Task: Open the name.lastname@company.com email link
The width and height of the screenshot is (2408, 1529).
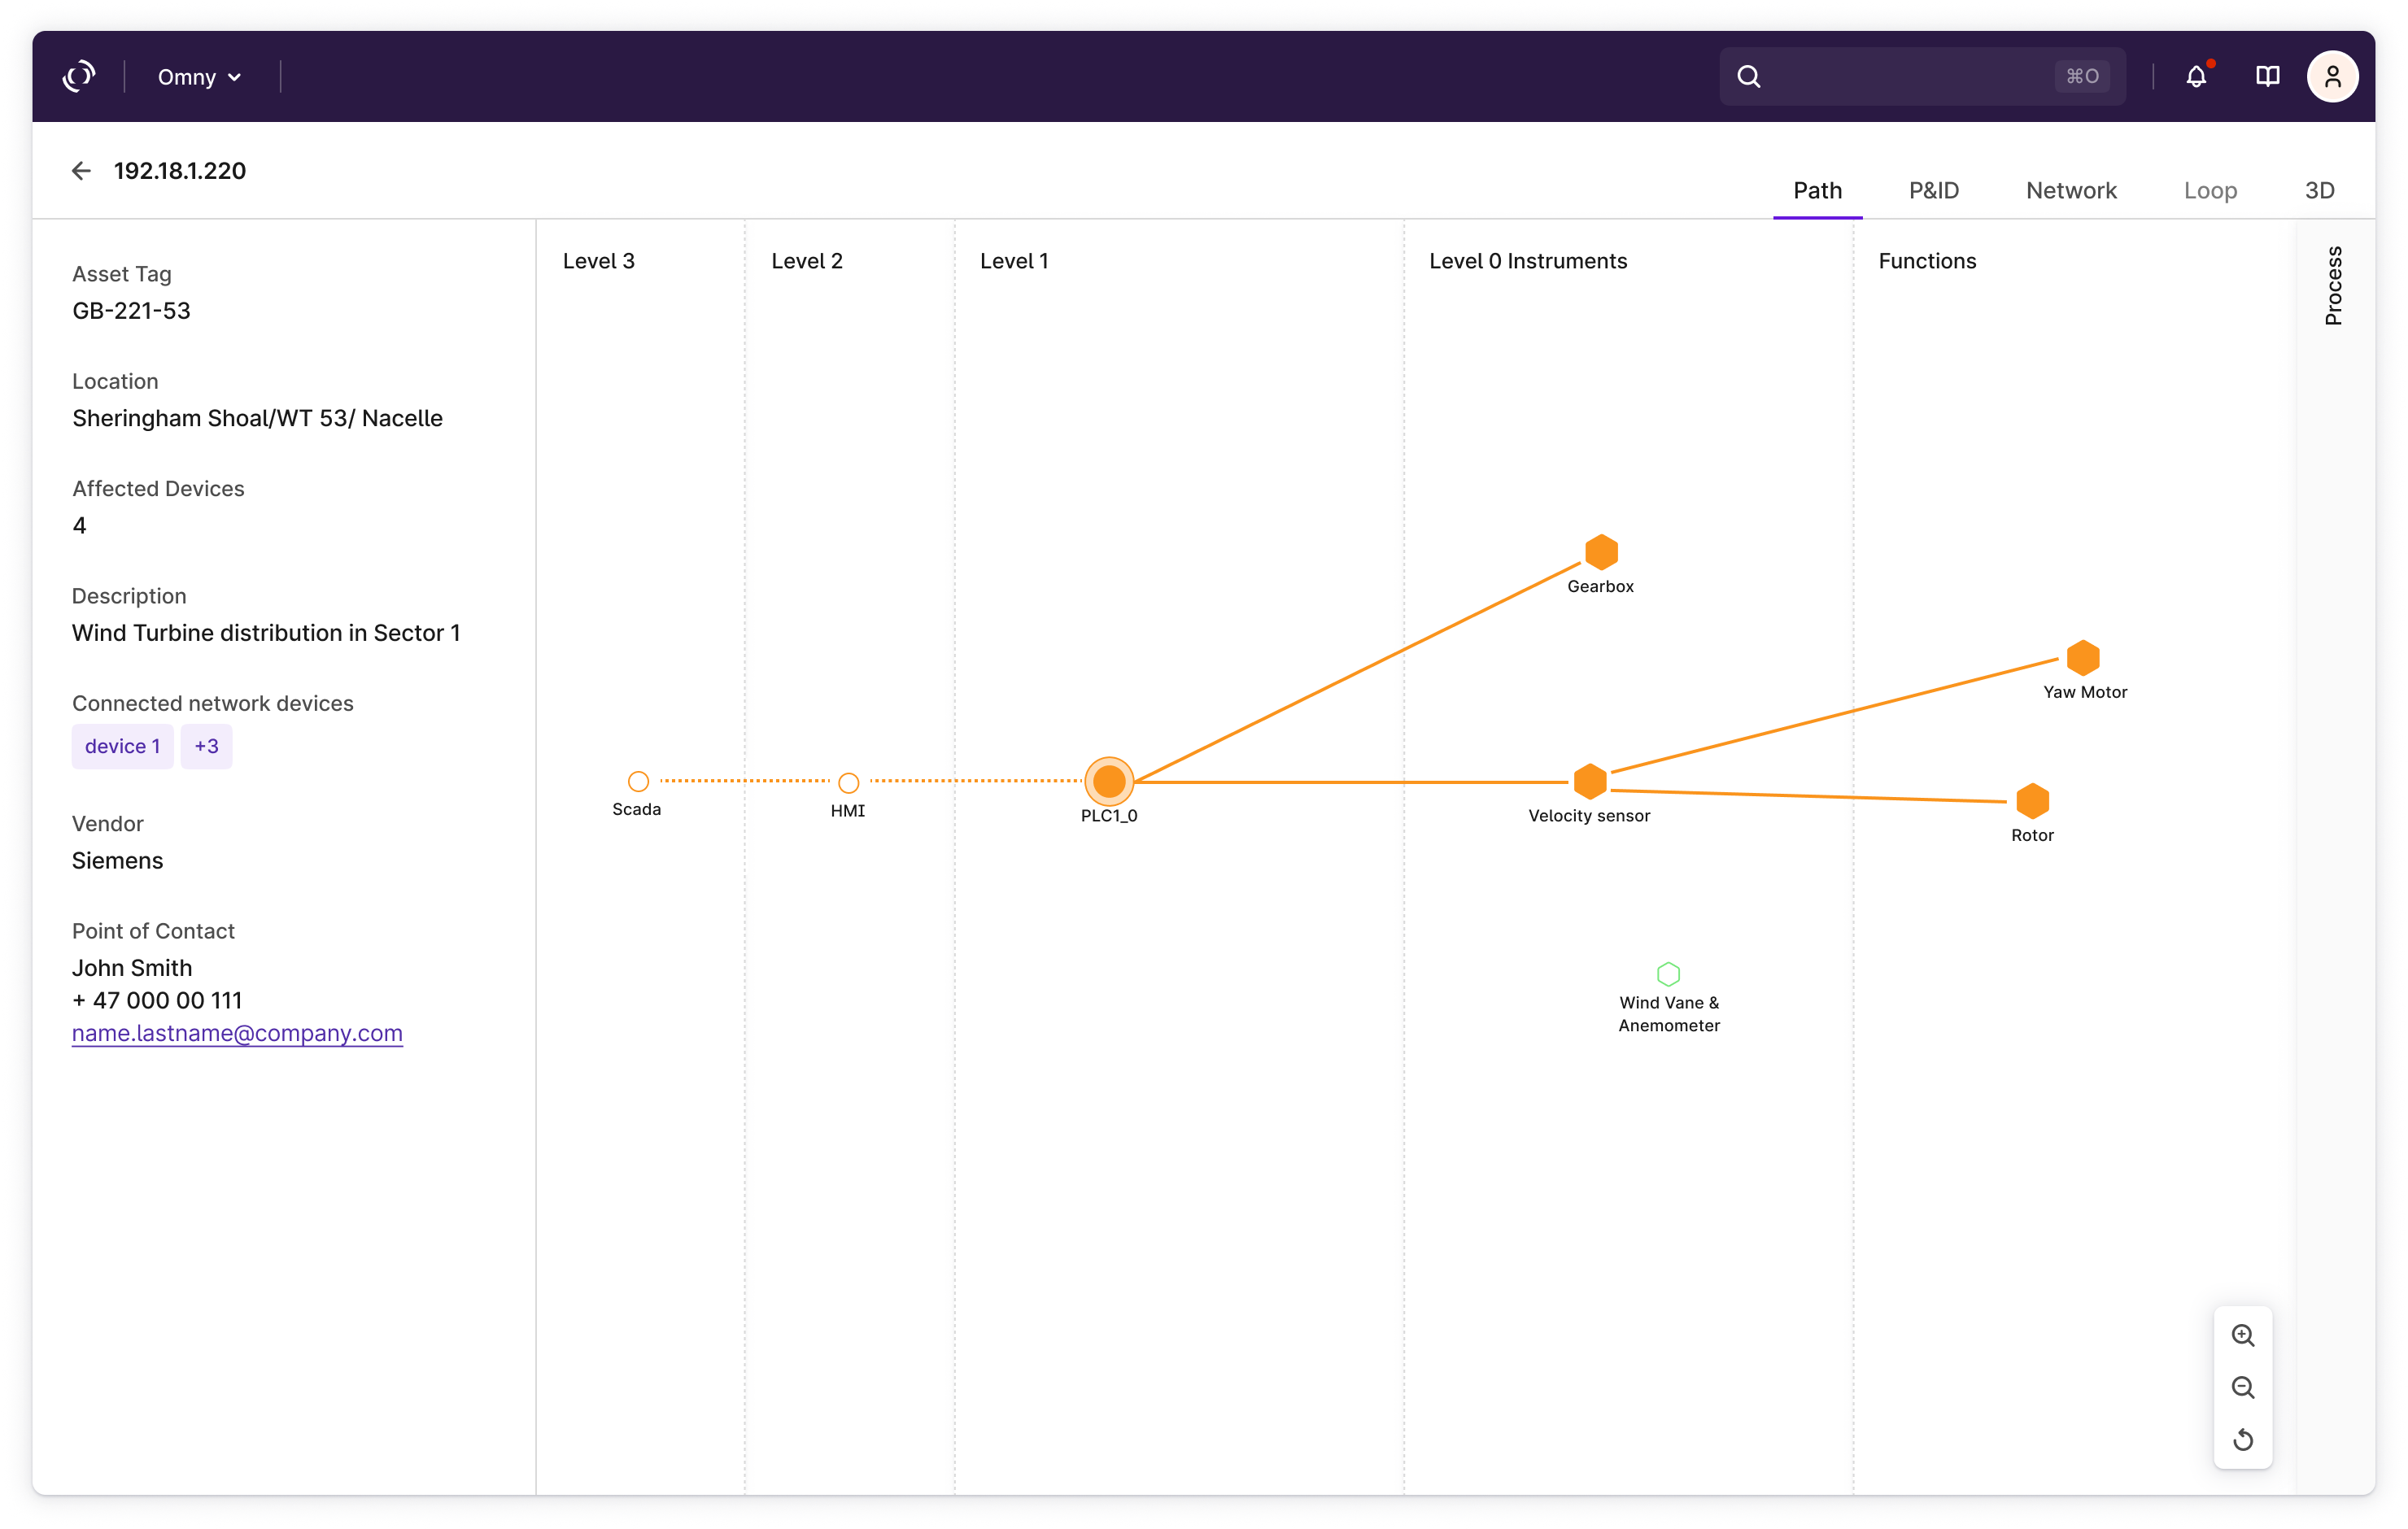Action: [x=237, y=1033]
